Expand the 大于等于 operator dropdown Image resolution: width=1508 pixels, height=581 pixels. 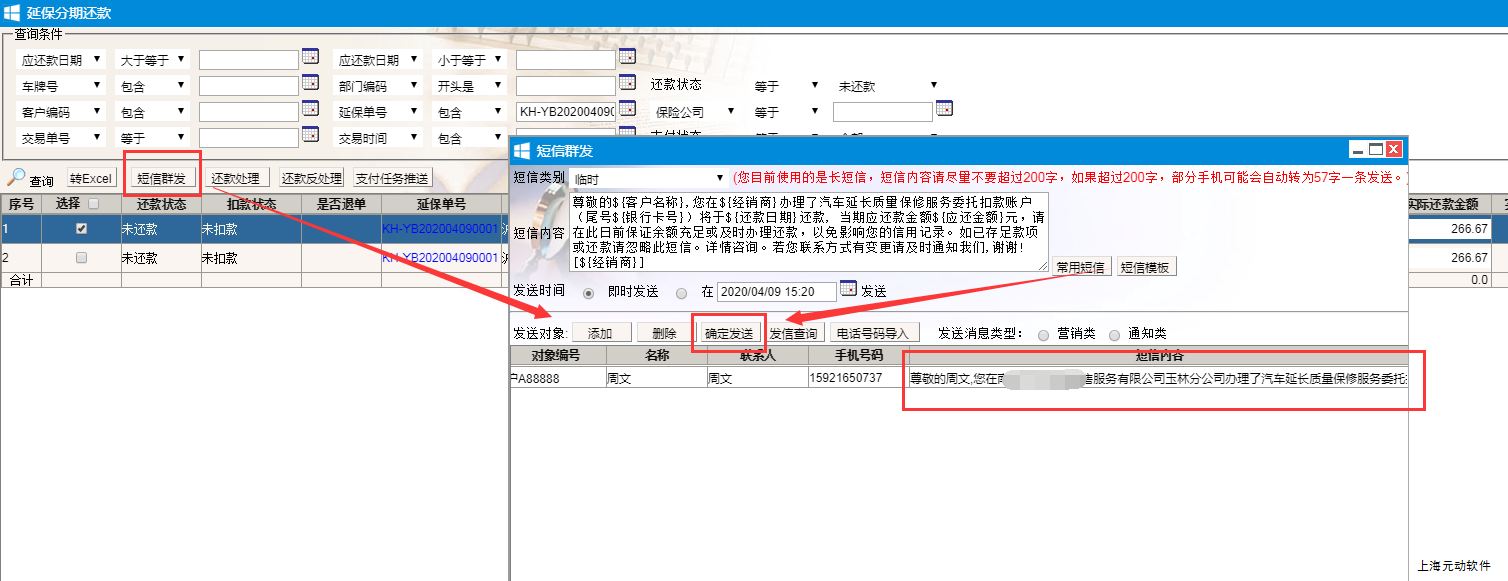tap(152, 60)
